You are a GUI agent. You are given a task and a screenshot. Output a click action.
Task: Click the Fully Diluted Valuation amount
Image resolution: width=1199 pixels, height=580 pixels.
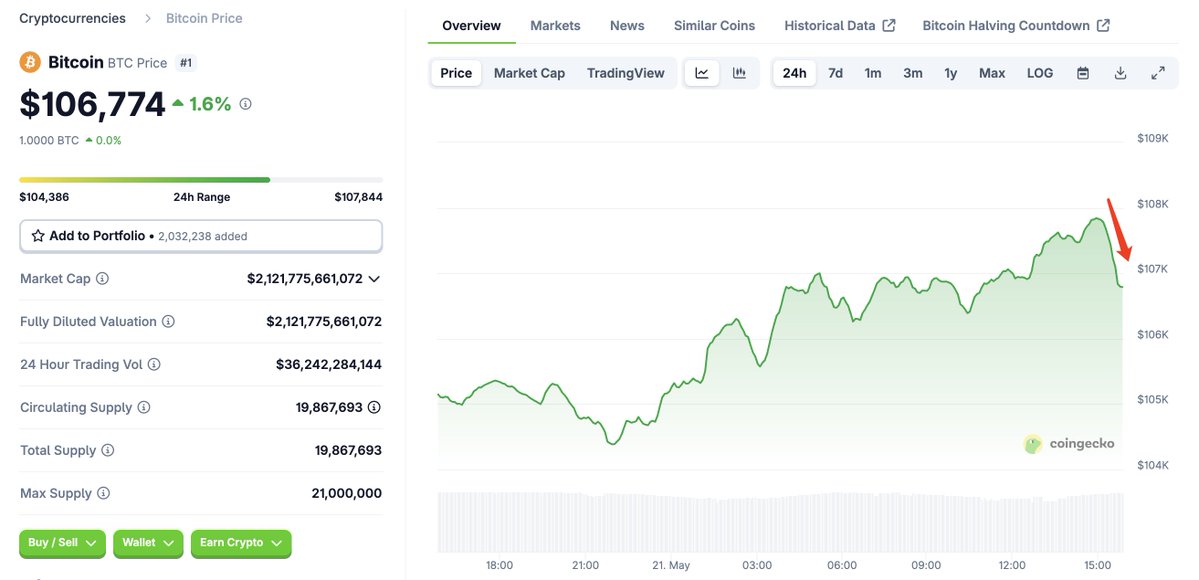coord(324,321)
